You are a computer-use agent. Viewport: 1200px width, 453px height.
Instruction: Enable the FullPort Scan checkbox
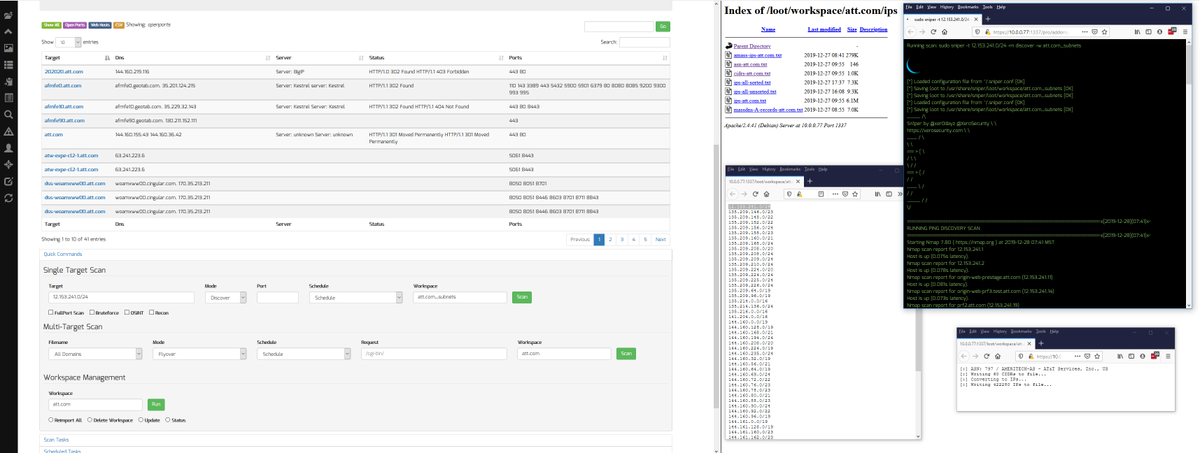coord(50,312)
